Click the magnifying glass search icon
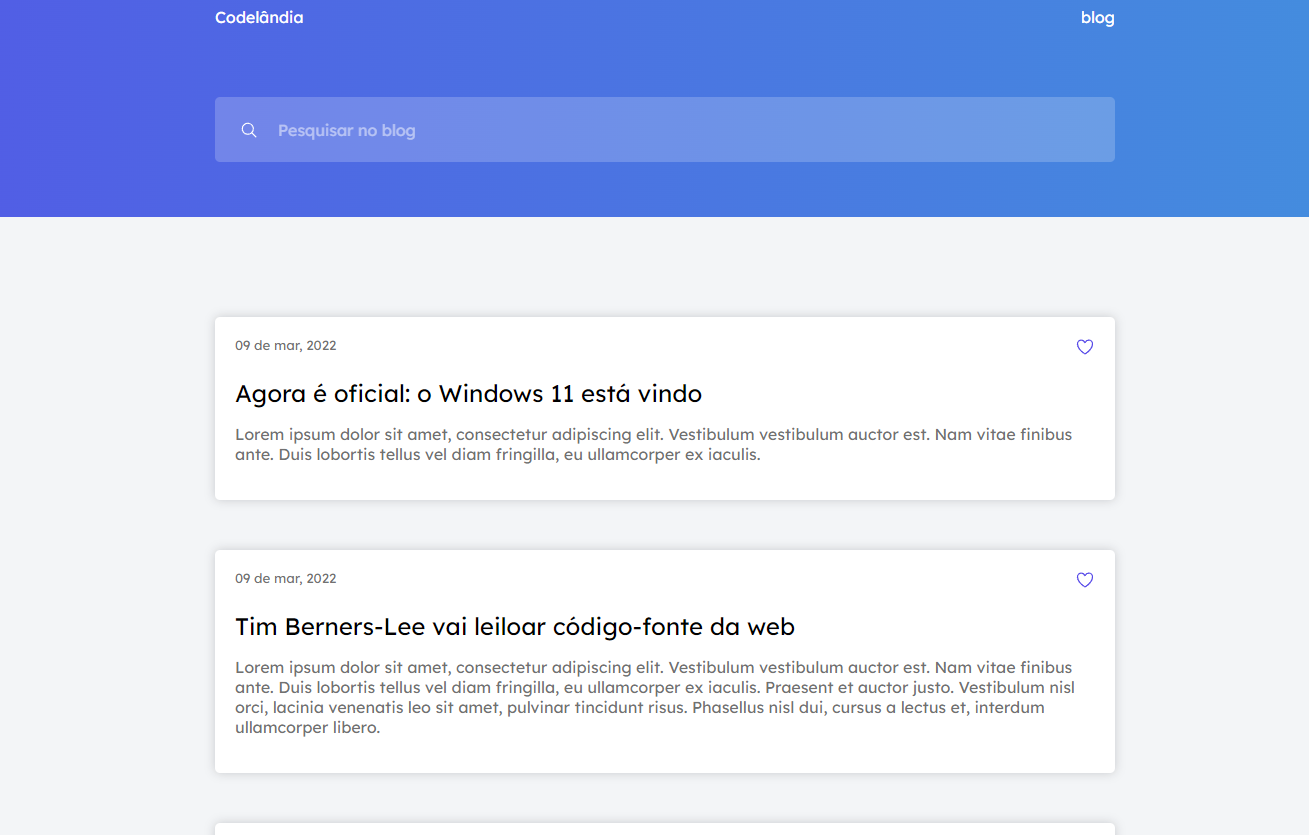The image size is (1309, 835). tap(249, 130)
